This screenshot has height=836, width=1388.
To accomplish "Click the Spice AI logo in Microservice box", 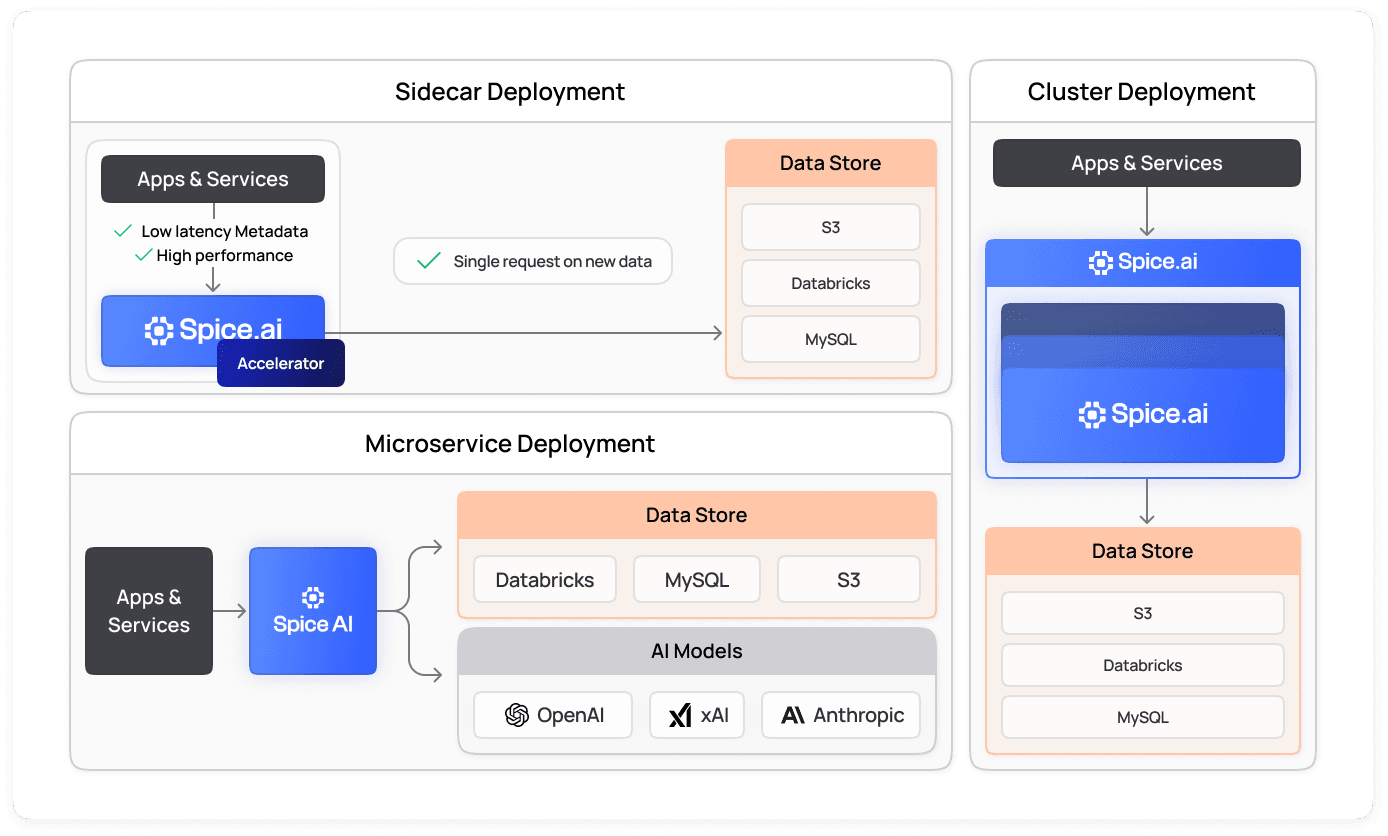I will [313, 598].
